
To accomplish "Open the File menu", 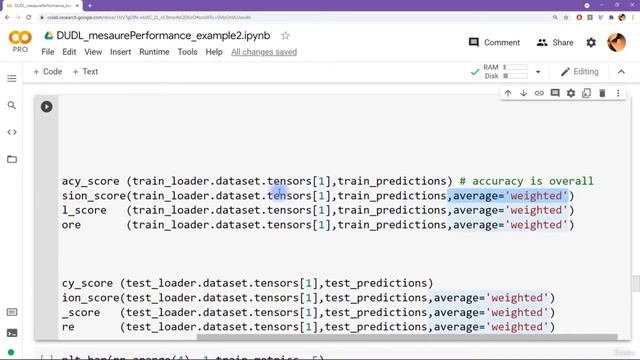I will [x=48, y=52].
